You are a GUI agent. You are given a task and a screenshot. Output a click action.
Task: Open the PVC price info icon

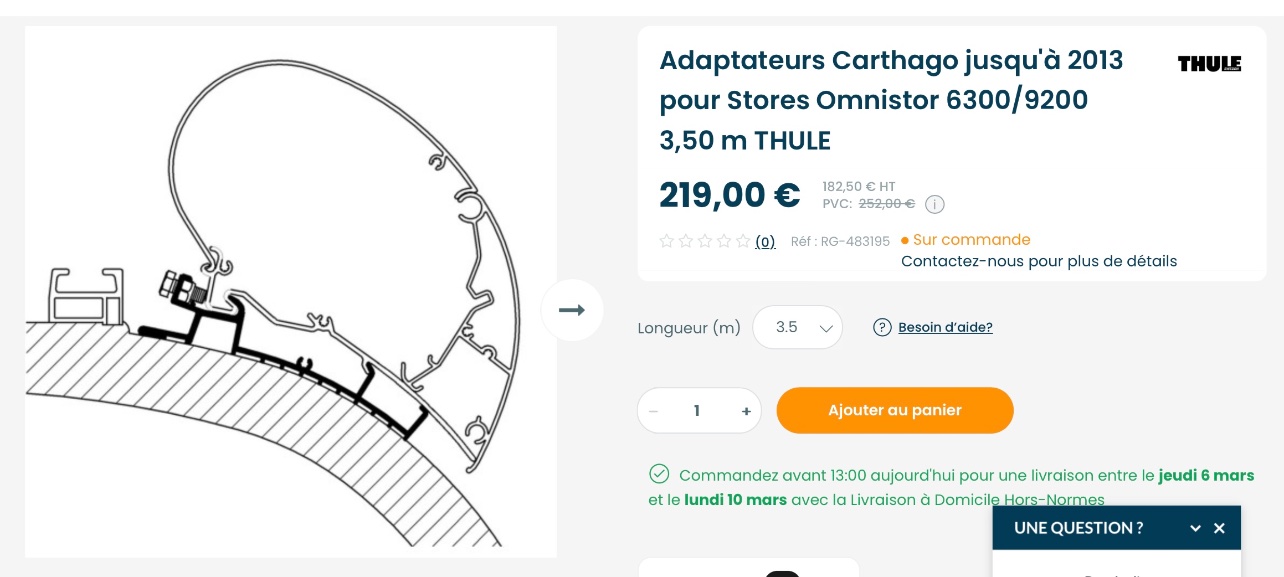tap(934, 204)
